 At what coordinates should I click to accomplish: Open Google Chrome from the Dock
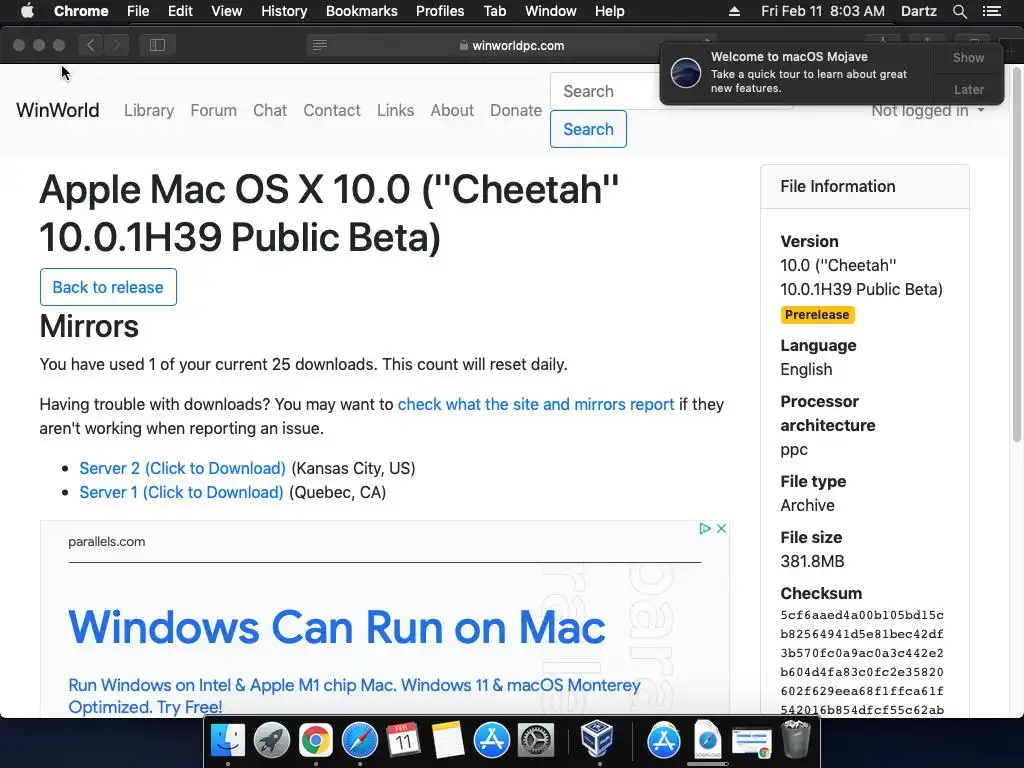tap(316, 740)
